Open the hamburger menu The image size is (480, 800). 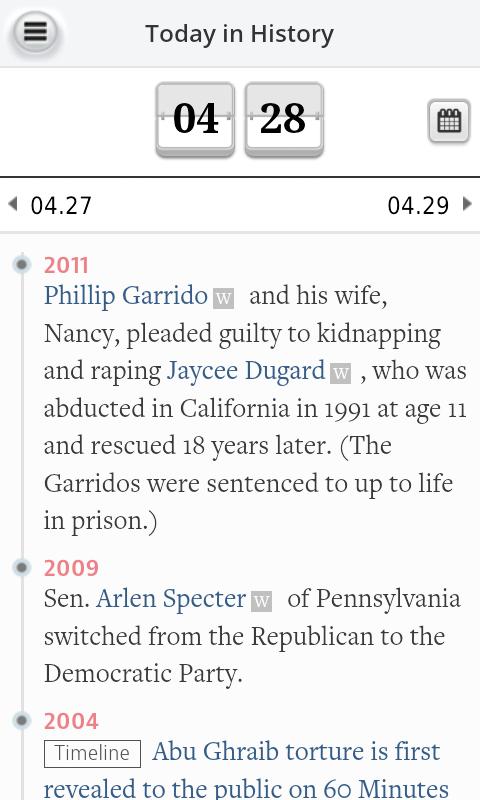(x=35, y=33)
